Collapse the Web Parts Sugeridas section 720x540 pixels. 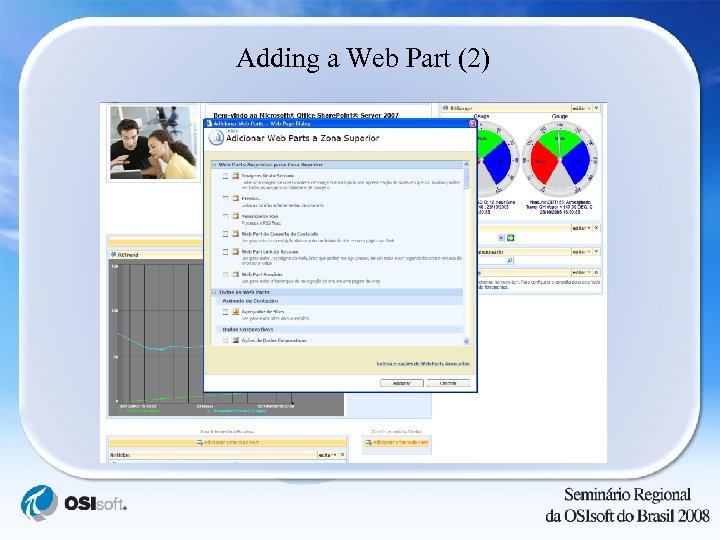point(214,164)
